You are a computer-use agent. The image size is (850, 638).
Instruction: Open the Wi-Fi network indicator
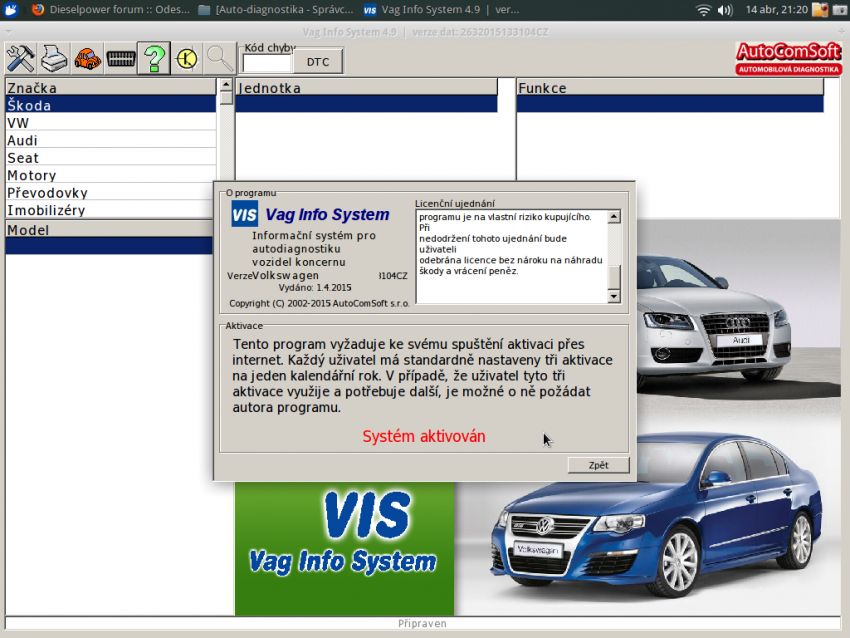point(703,10)
